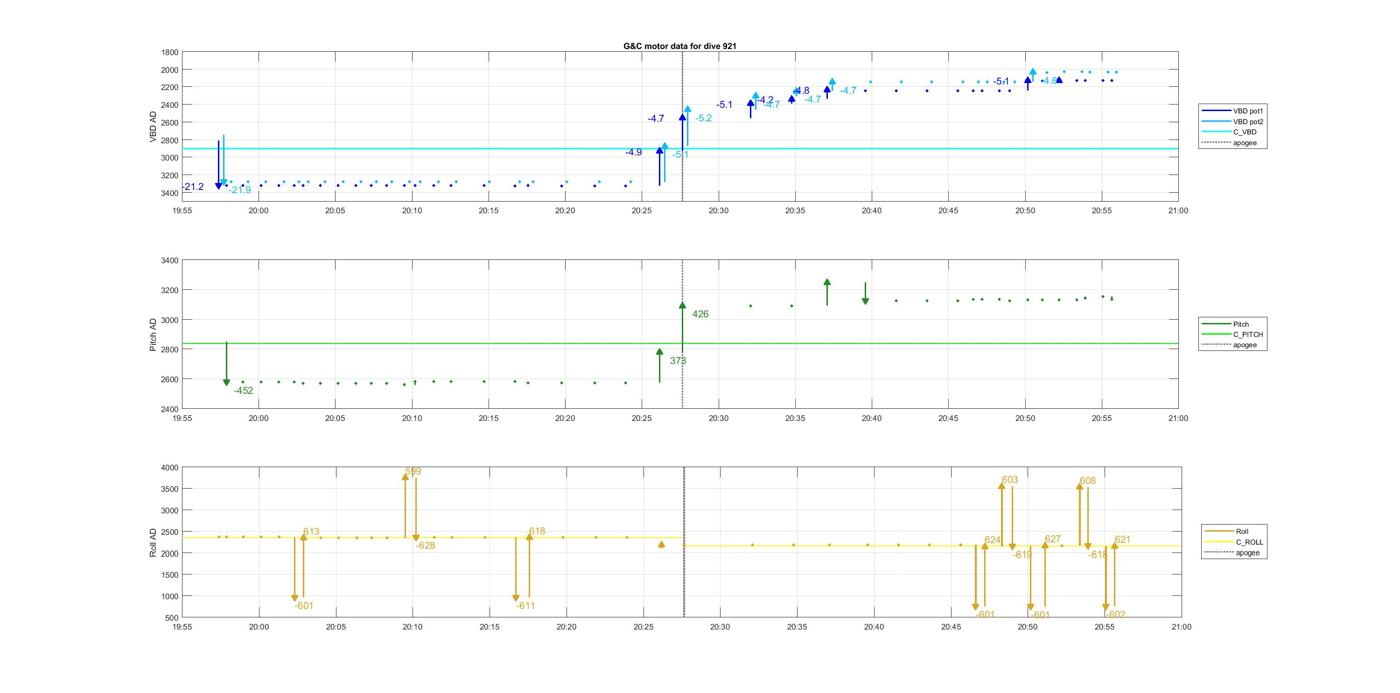Click the '4000' tick on Roll y-axis
Image resolution: width=1400 pixels, height=693 pixels.
coord(170,467)
